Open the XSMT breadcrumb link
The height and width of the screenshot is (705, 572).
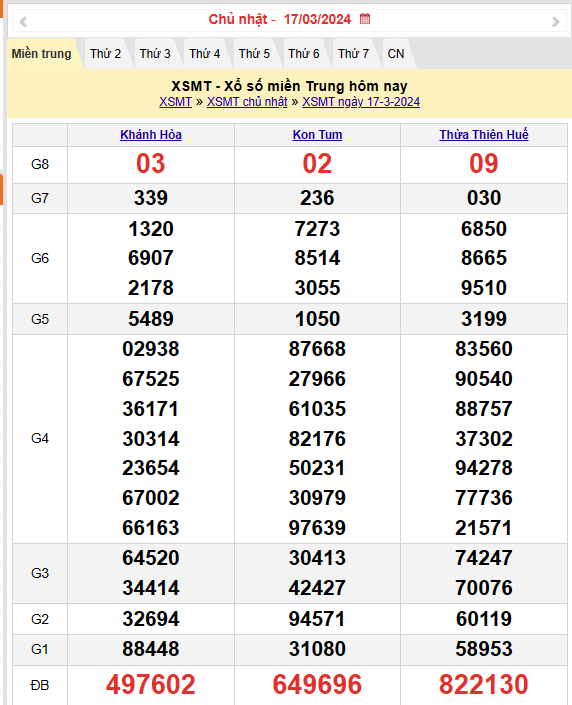(x=175, y=102)
